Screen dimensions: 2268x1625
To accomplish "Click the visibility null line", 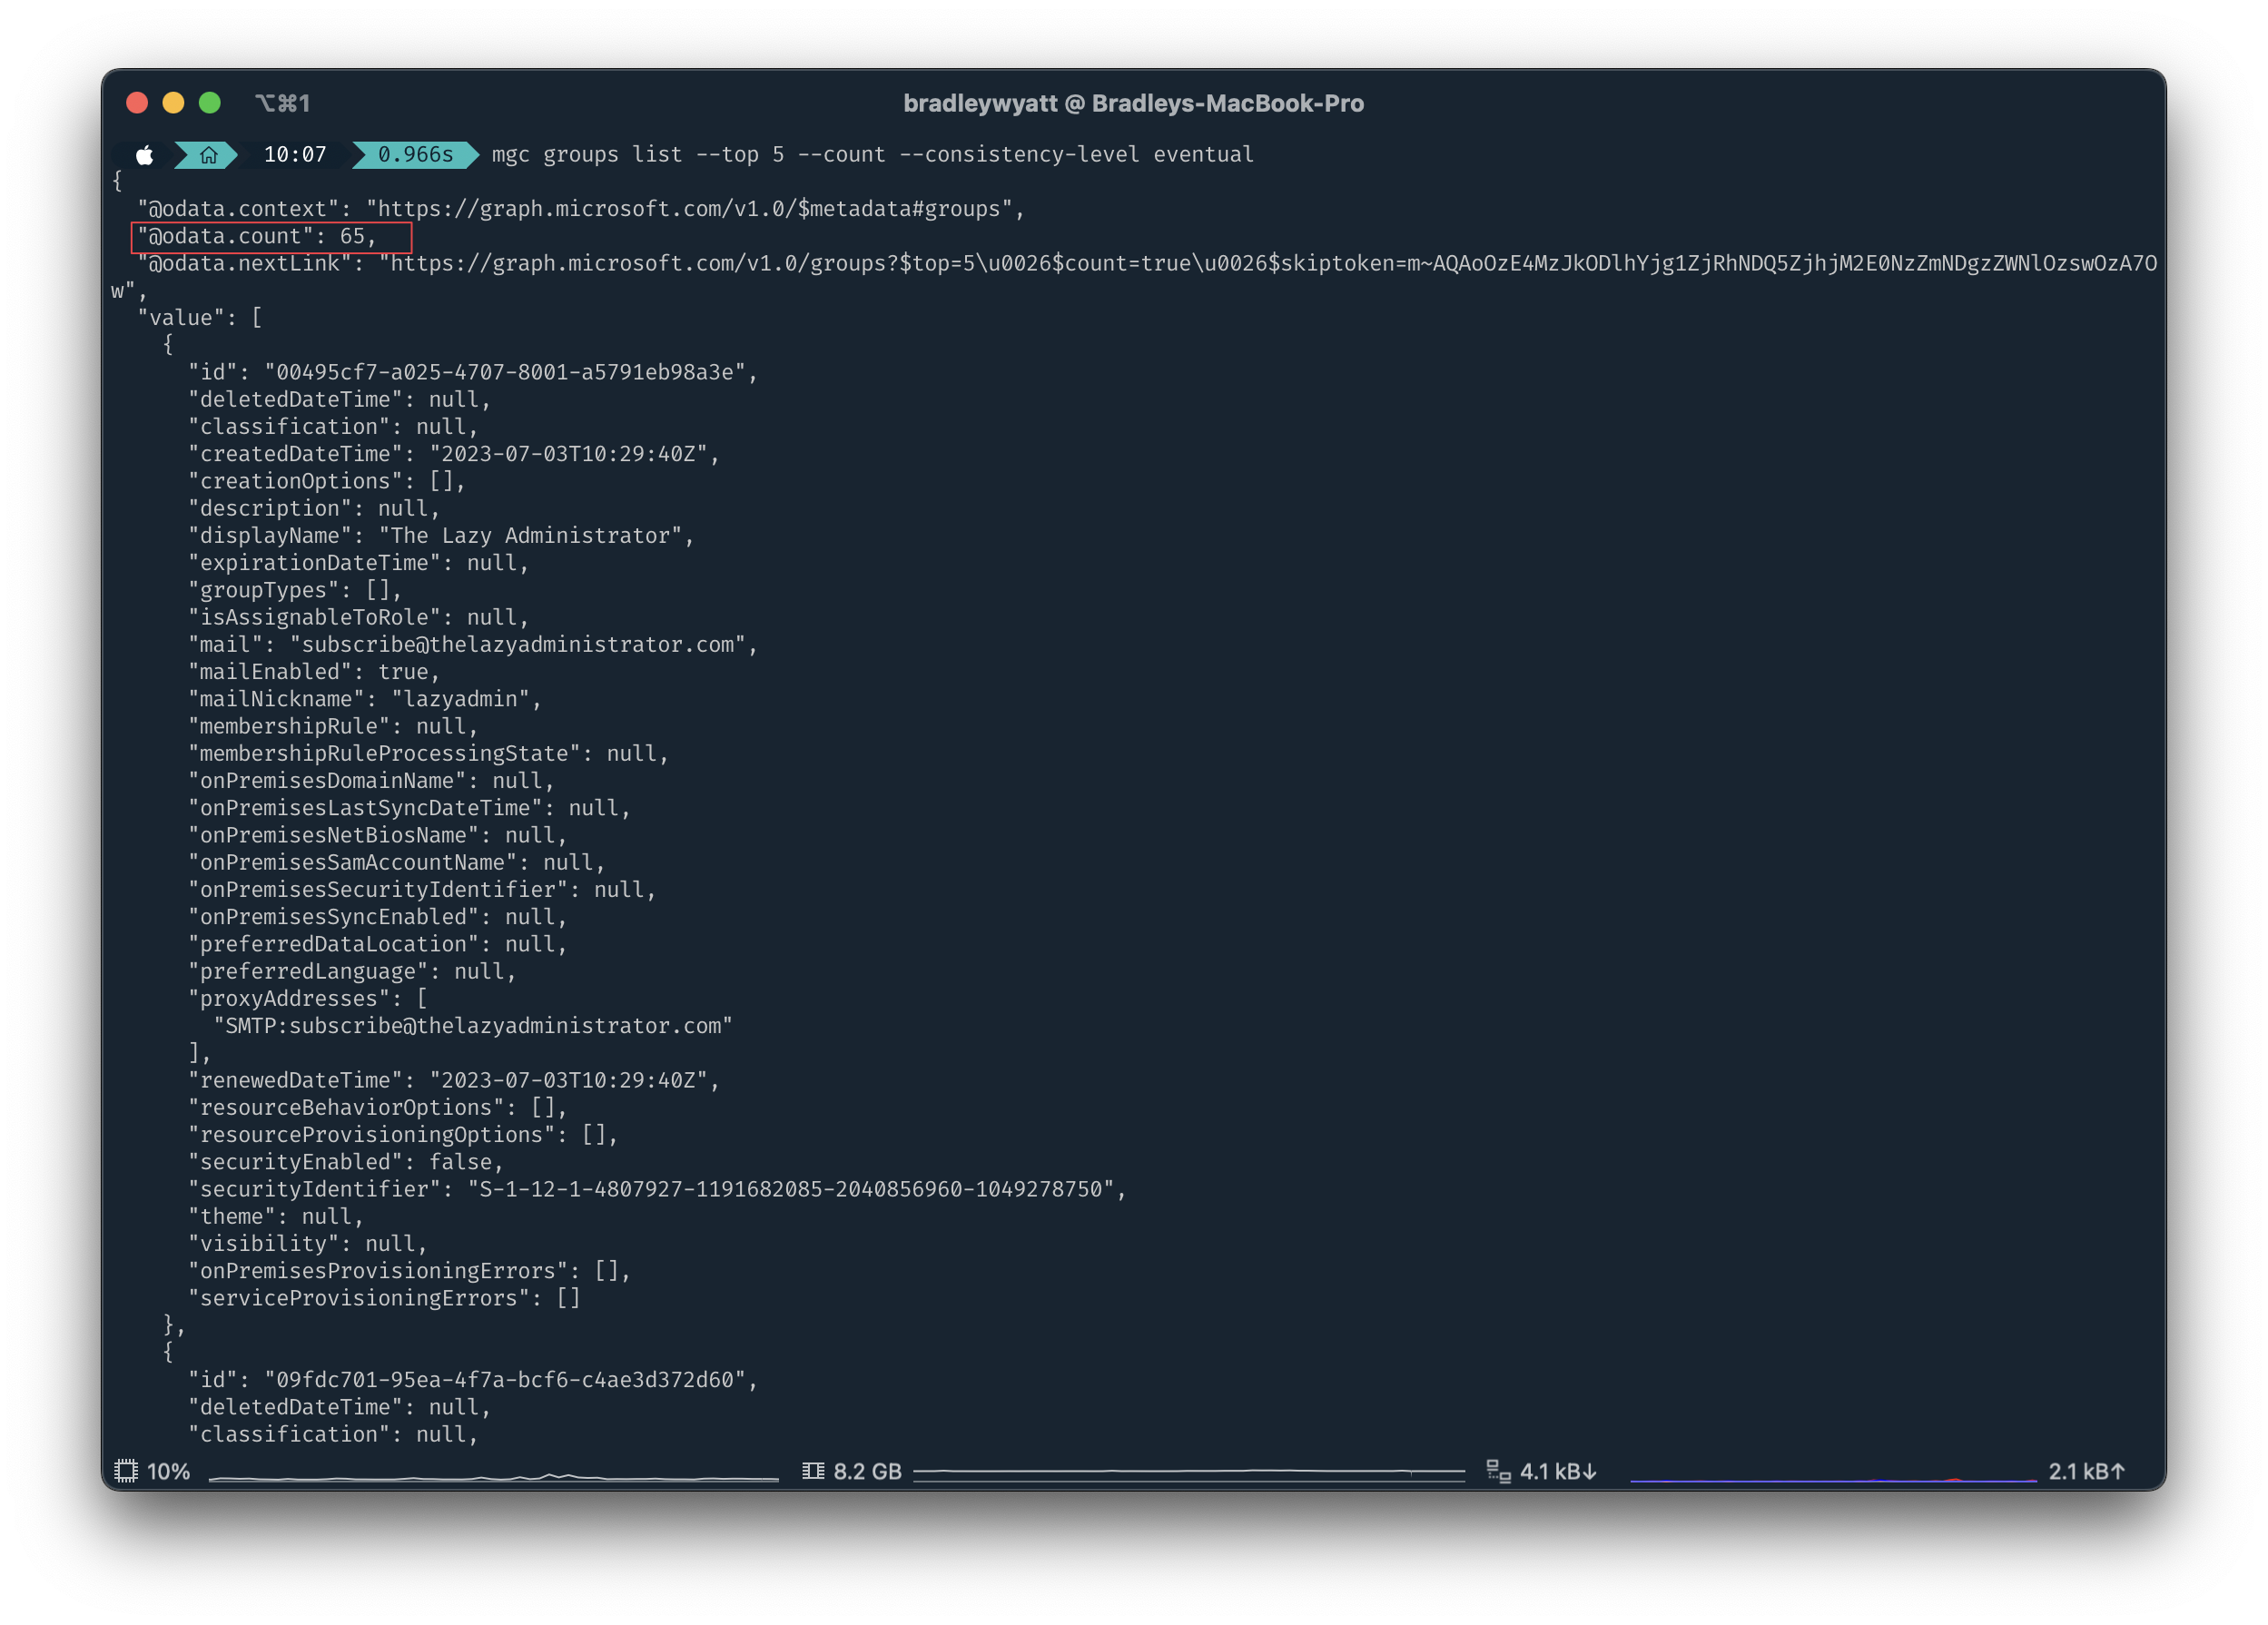I will pyautogui.click(x=308, y=1244).
